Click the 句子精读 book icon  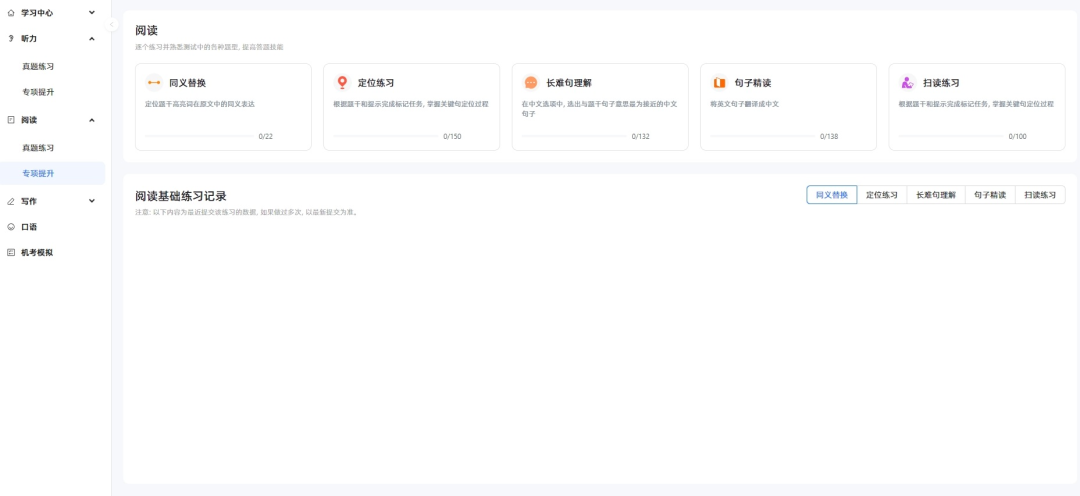(719, 83)
